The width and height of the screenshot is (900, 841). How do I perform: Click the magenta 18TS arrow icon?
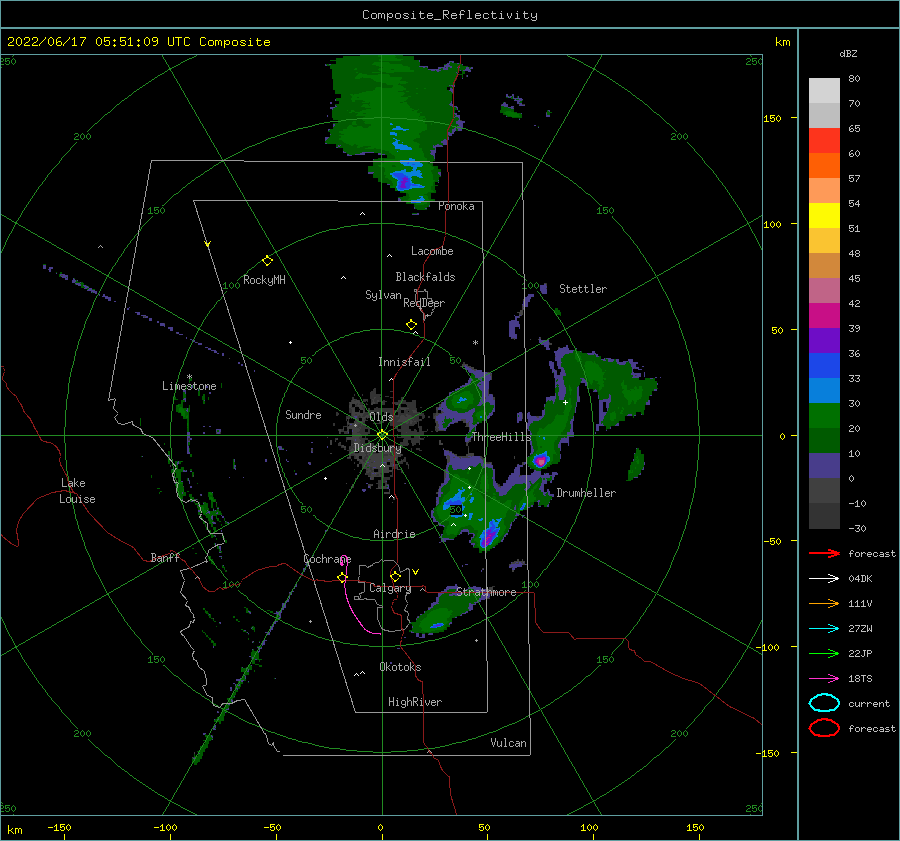click(x=824, y=679)
